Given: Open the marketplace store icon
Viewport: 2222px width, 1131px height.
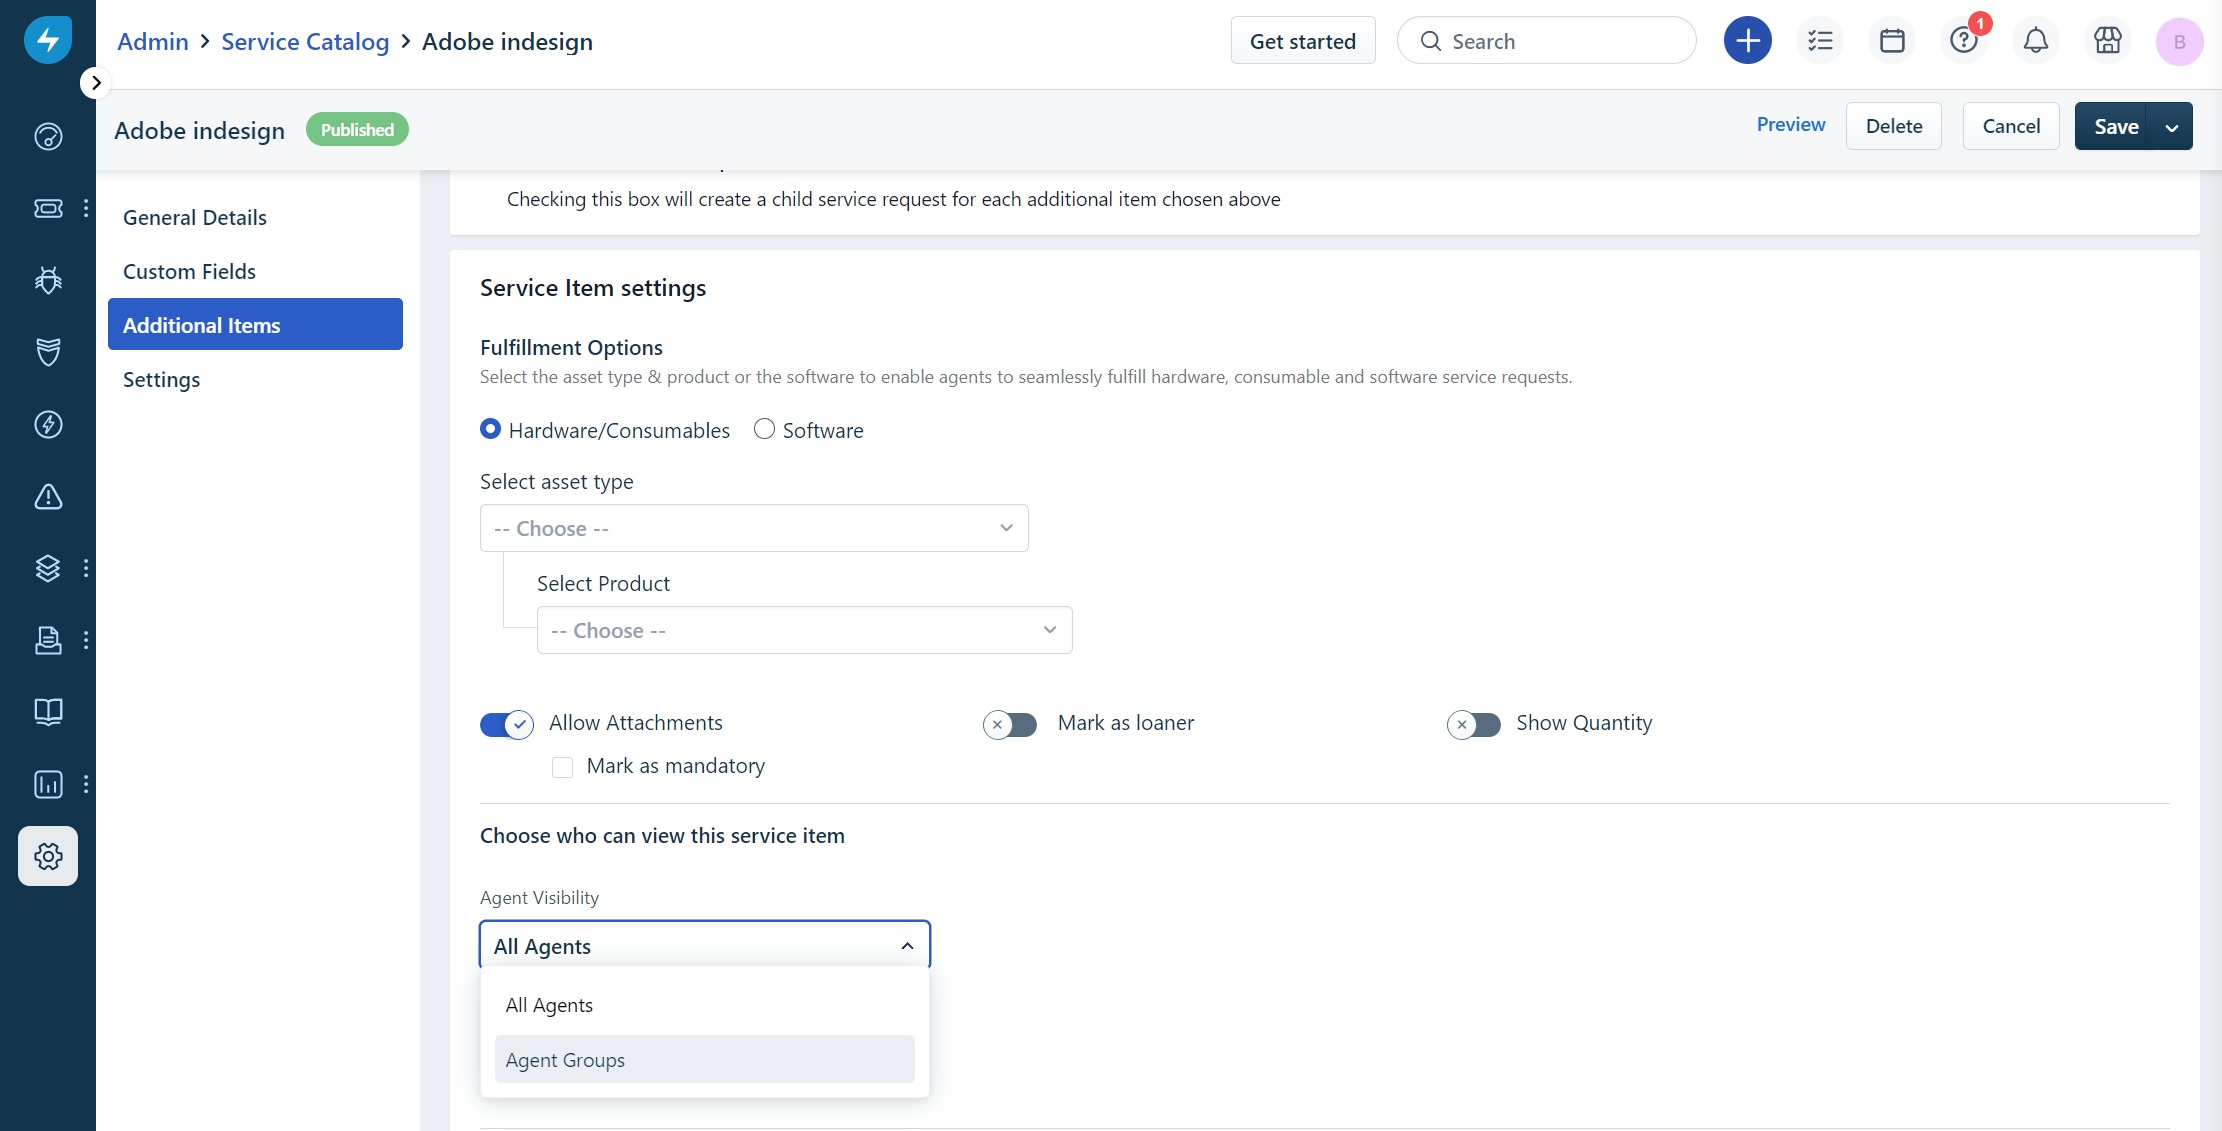Looking at the screenshot, I should (2108, 41).
